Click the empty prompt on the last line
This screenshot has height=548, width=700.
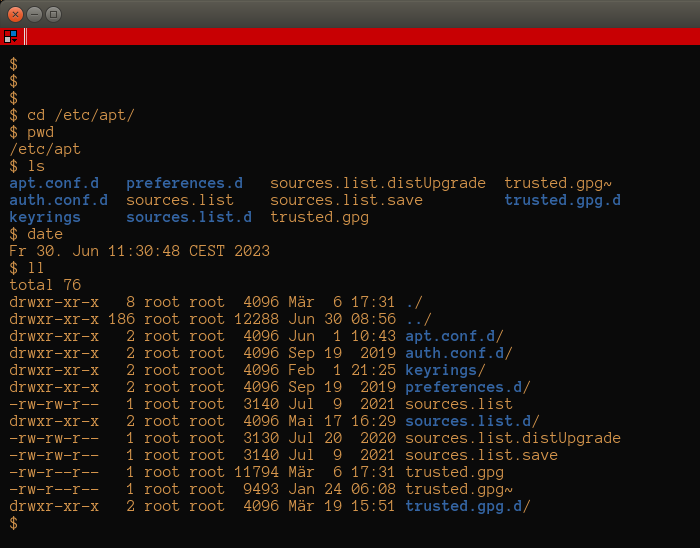point(14,523)
